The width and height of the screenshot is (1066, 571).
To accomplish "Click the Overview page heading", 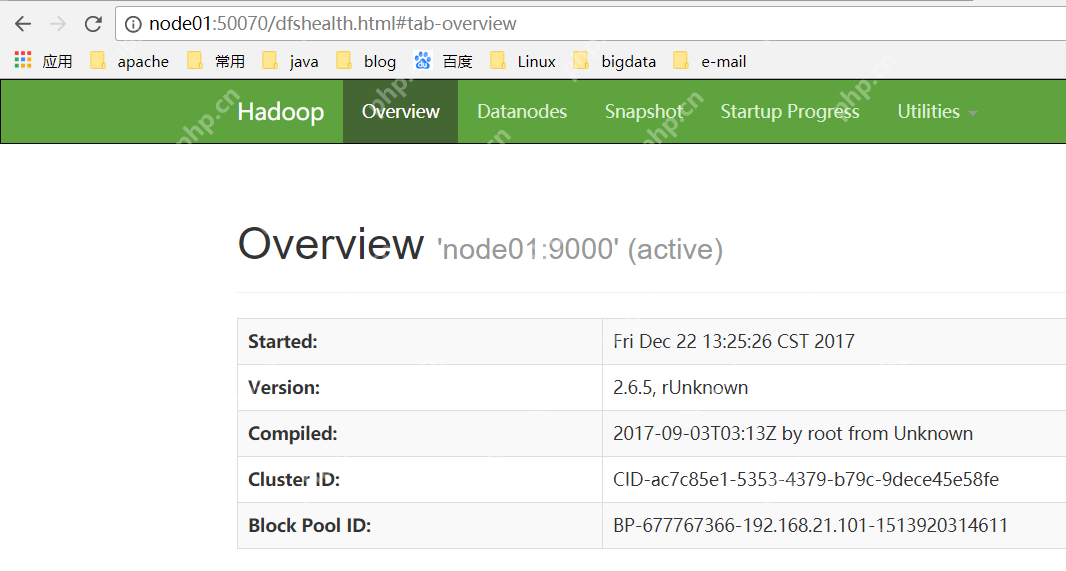I will [x=330, y=244].
